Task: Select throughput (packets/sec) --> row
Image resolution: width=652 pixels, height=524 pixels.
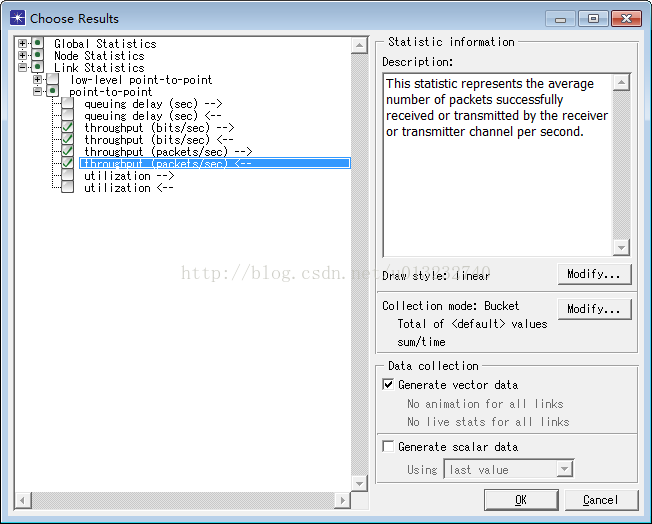Action: point(168,152)
